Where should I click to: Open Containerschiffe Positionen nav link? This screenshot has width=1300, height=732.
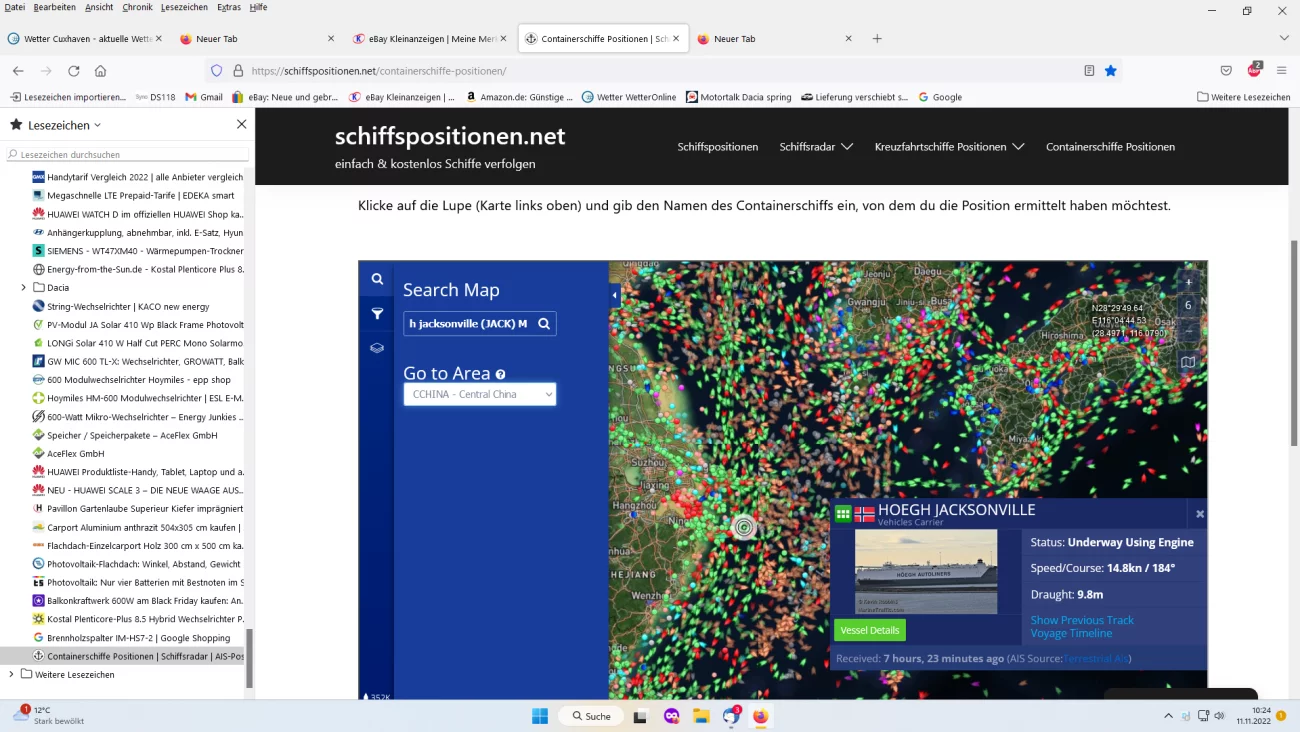1110,146
